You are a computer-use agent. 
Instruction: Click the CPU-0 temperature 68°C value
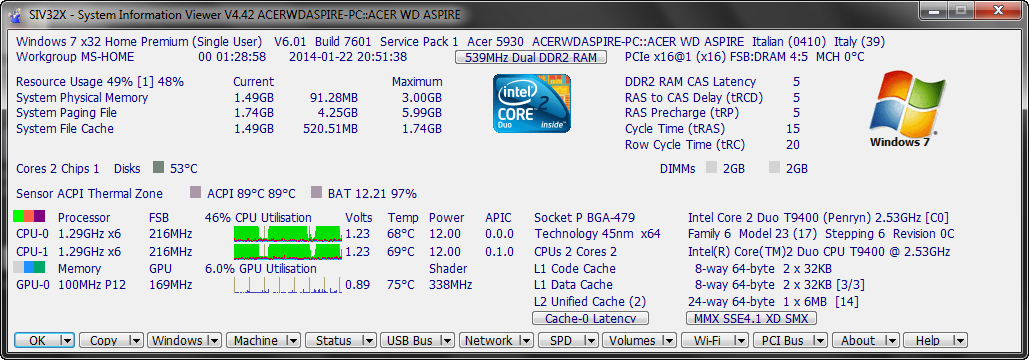pyautogui.click(x=401, y=233)
